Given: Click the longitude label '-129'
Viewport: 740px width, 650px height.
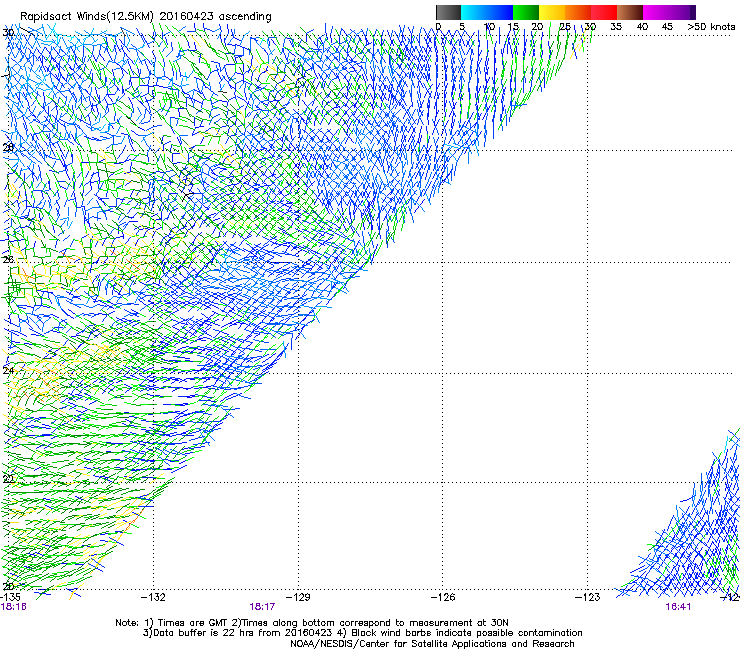Looking at the screenshot, I should point(298,597).
